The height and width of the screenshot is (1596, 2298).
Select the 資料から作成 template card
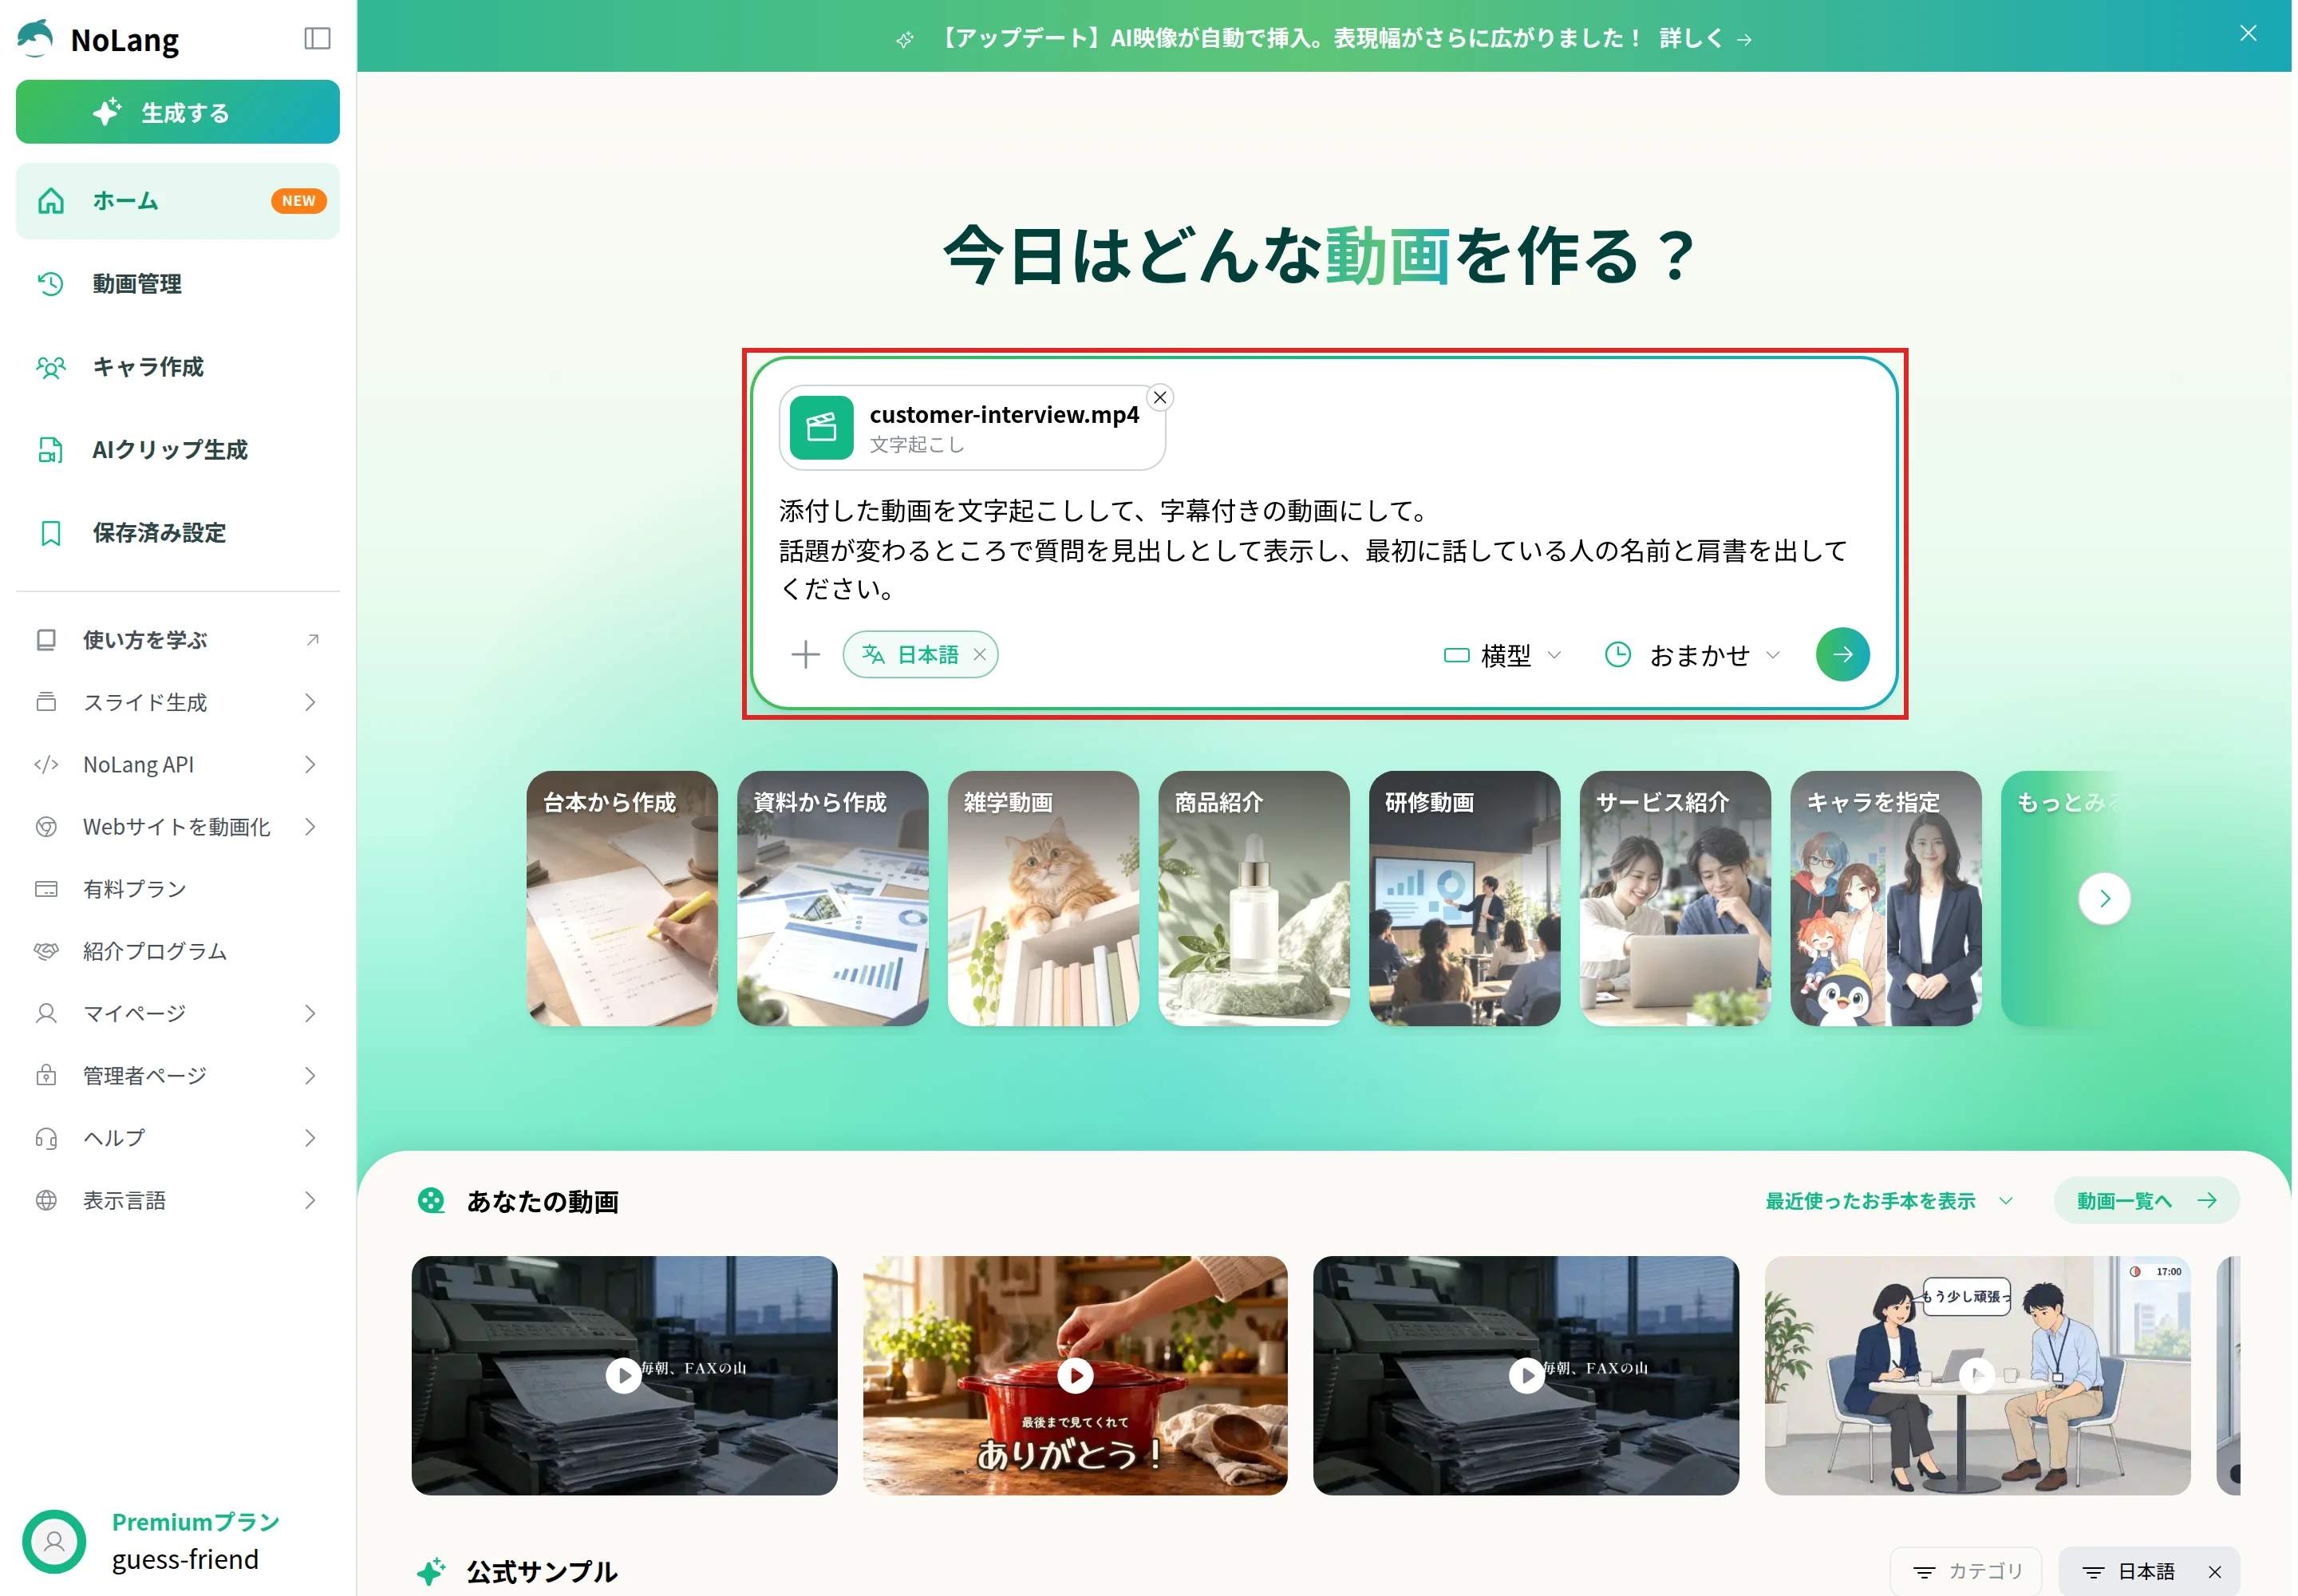[832, 898]
